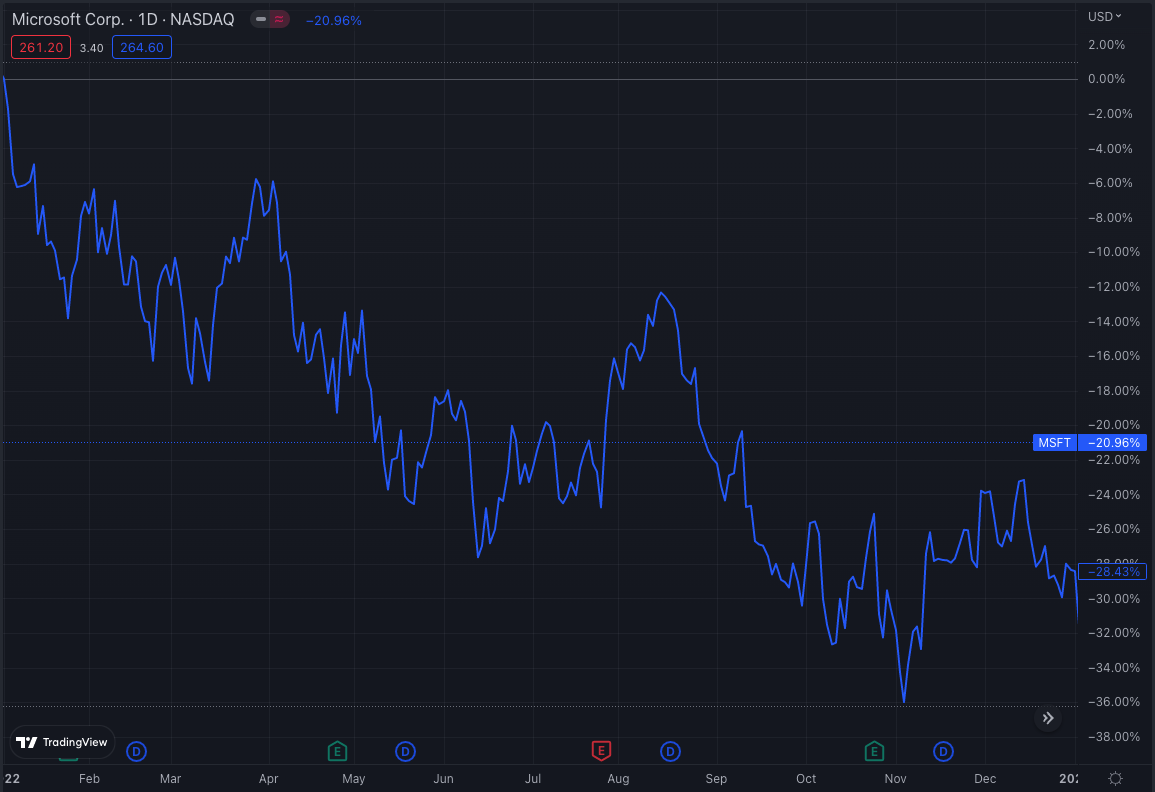Image resolution: width=1155 pixels, height=792 pixels.
Task: Click the TradingView logo
Action: 62,742
